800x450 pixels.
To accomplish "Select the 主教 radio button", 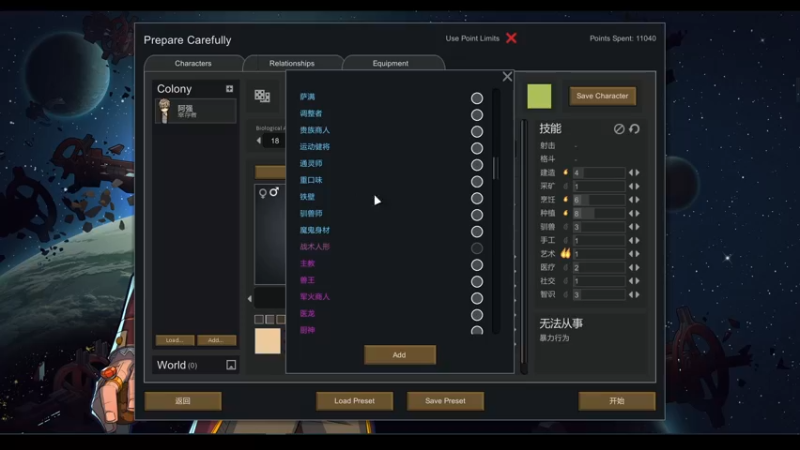I will 477,265.
